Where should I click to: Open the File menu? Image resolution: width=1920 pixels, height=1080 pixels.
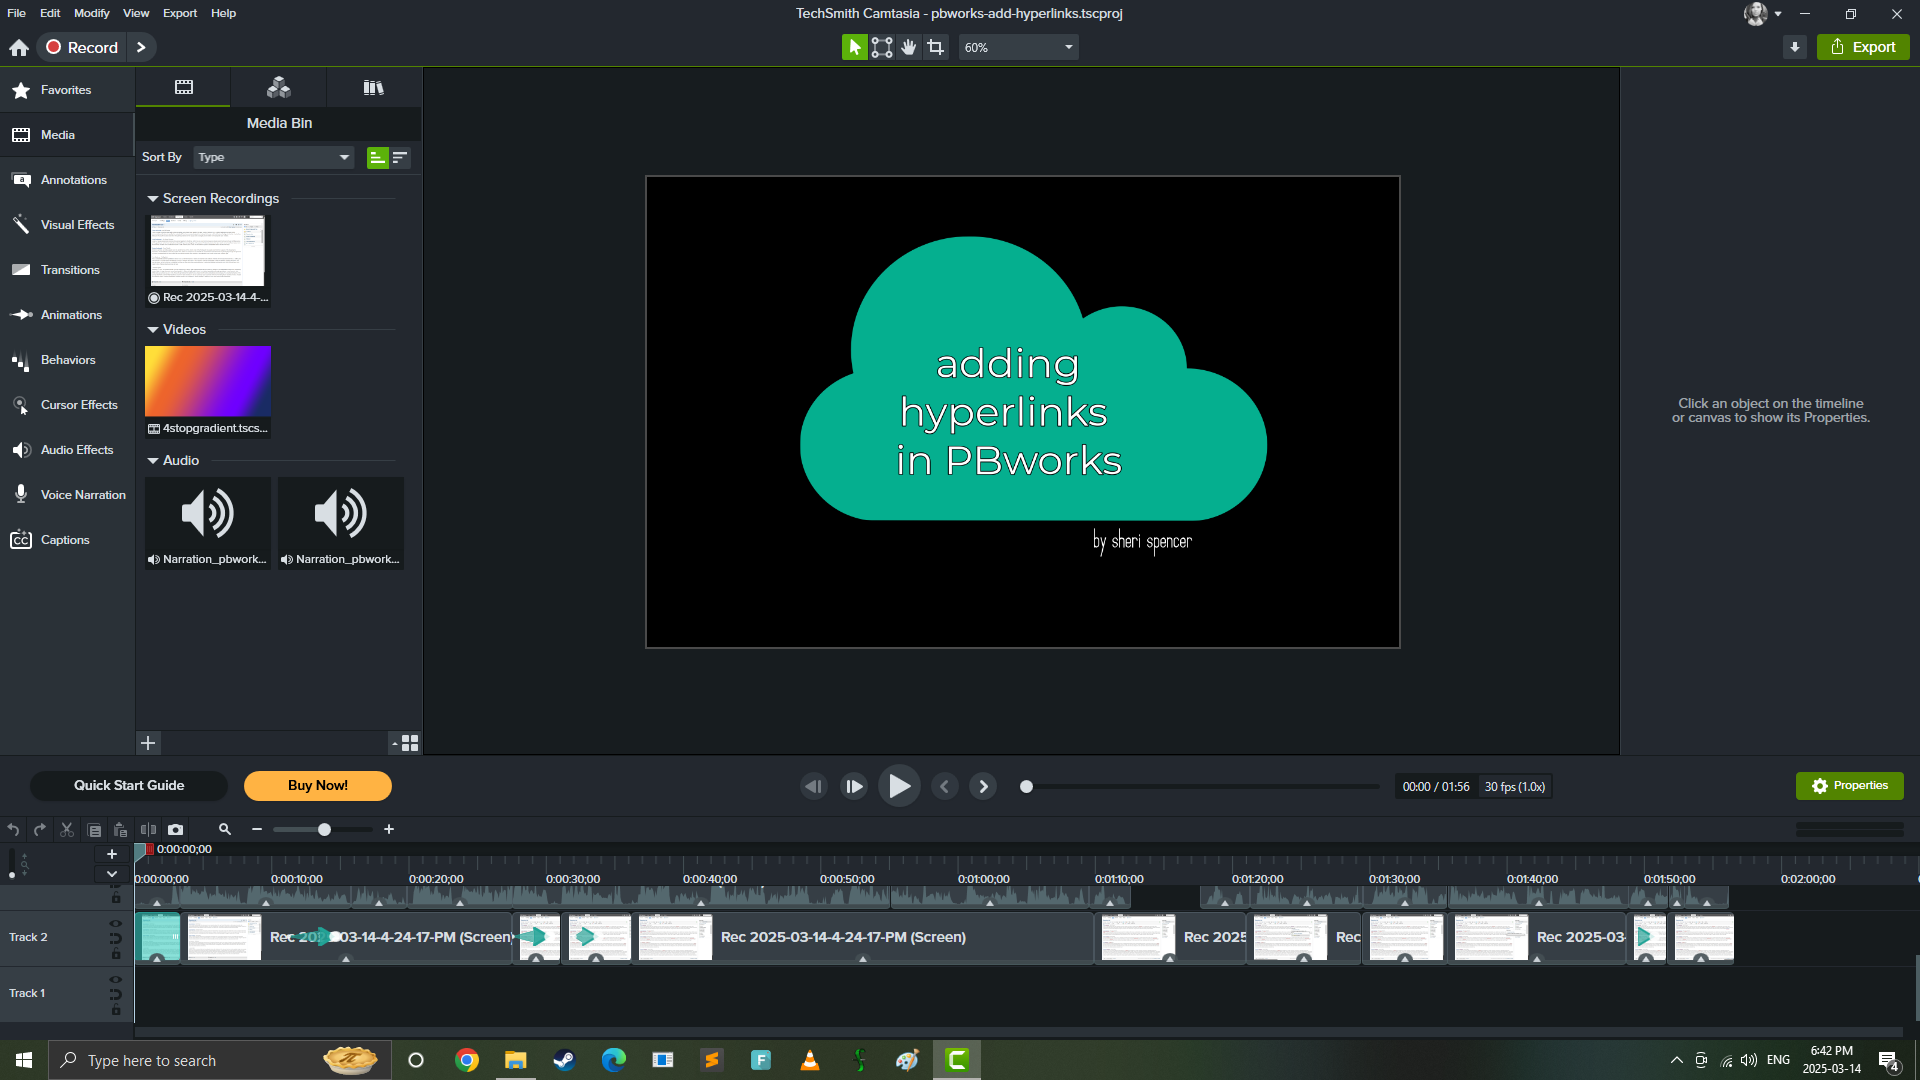tap(17, 13)
